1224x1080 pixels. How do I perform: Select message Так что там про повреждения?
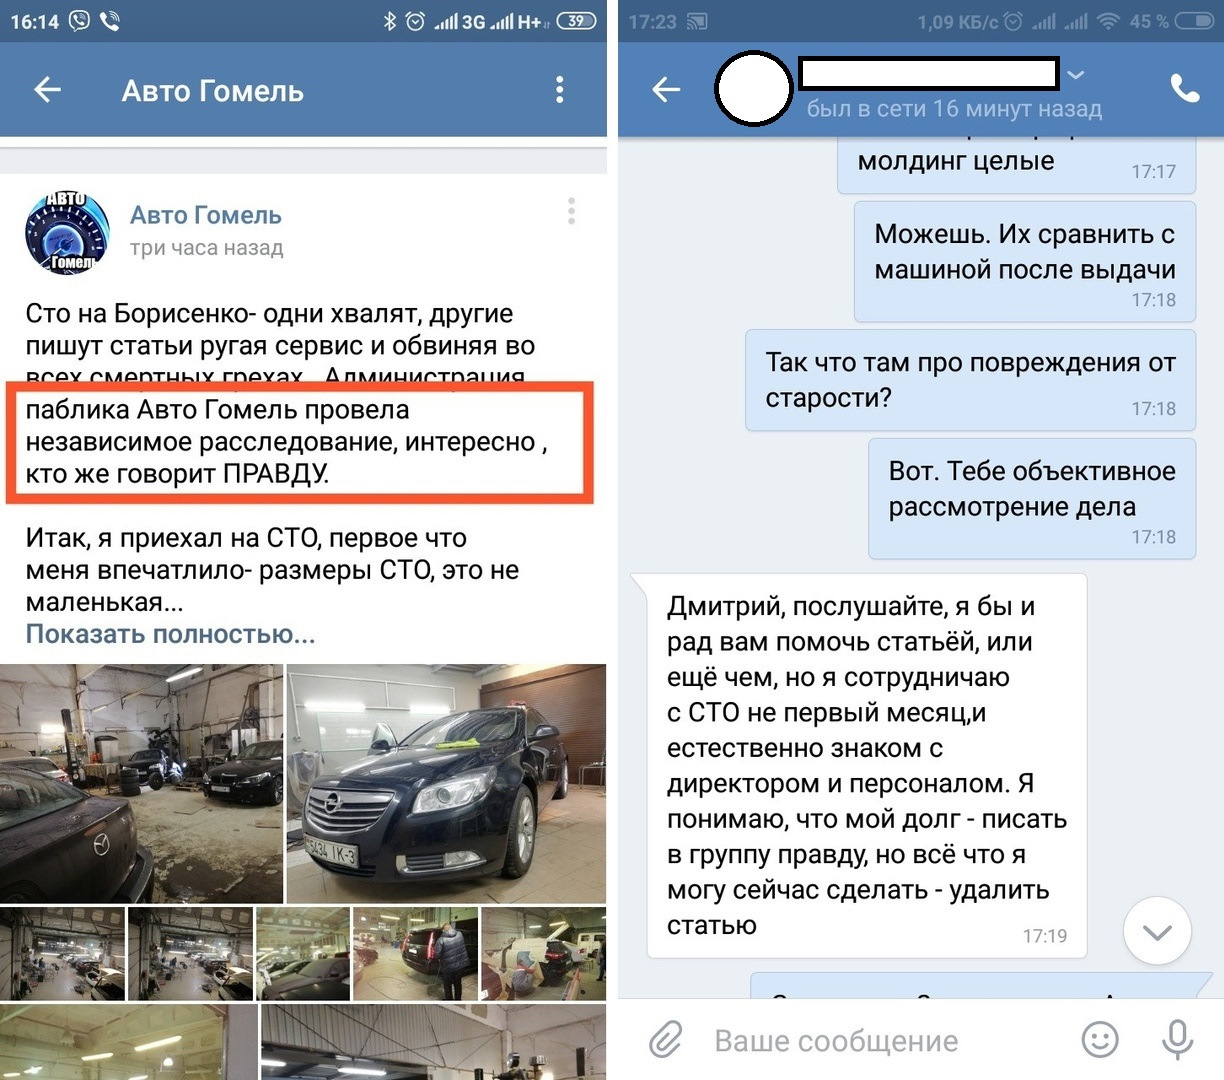970,381
